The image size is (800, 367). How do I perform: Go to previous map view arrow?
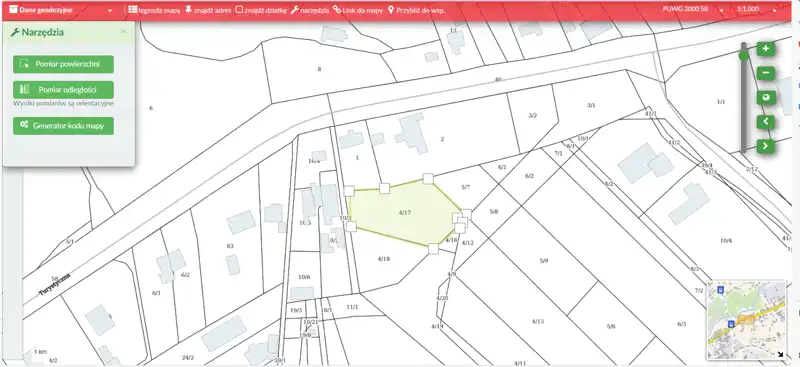766,122
